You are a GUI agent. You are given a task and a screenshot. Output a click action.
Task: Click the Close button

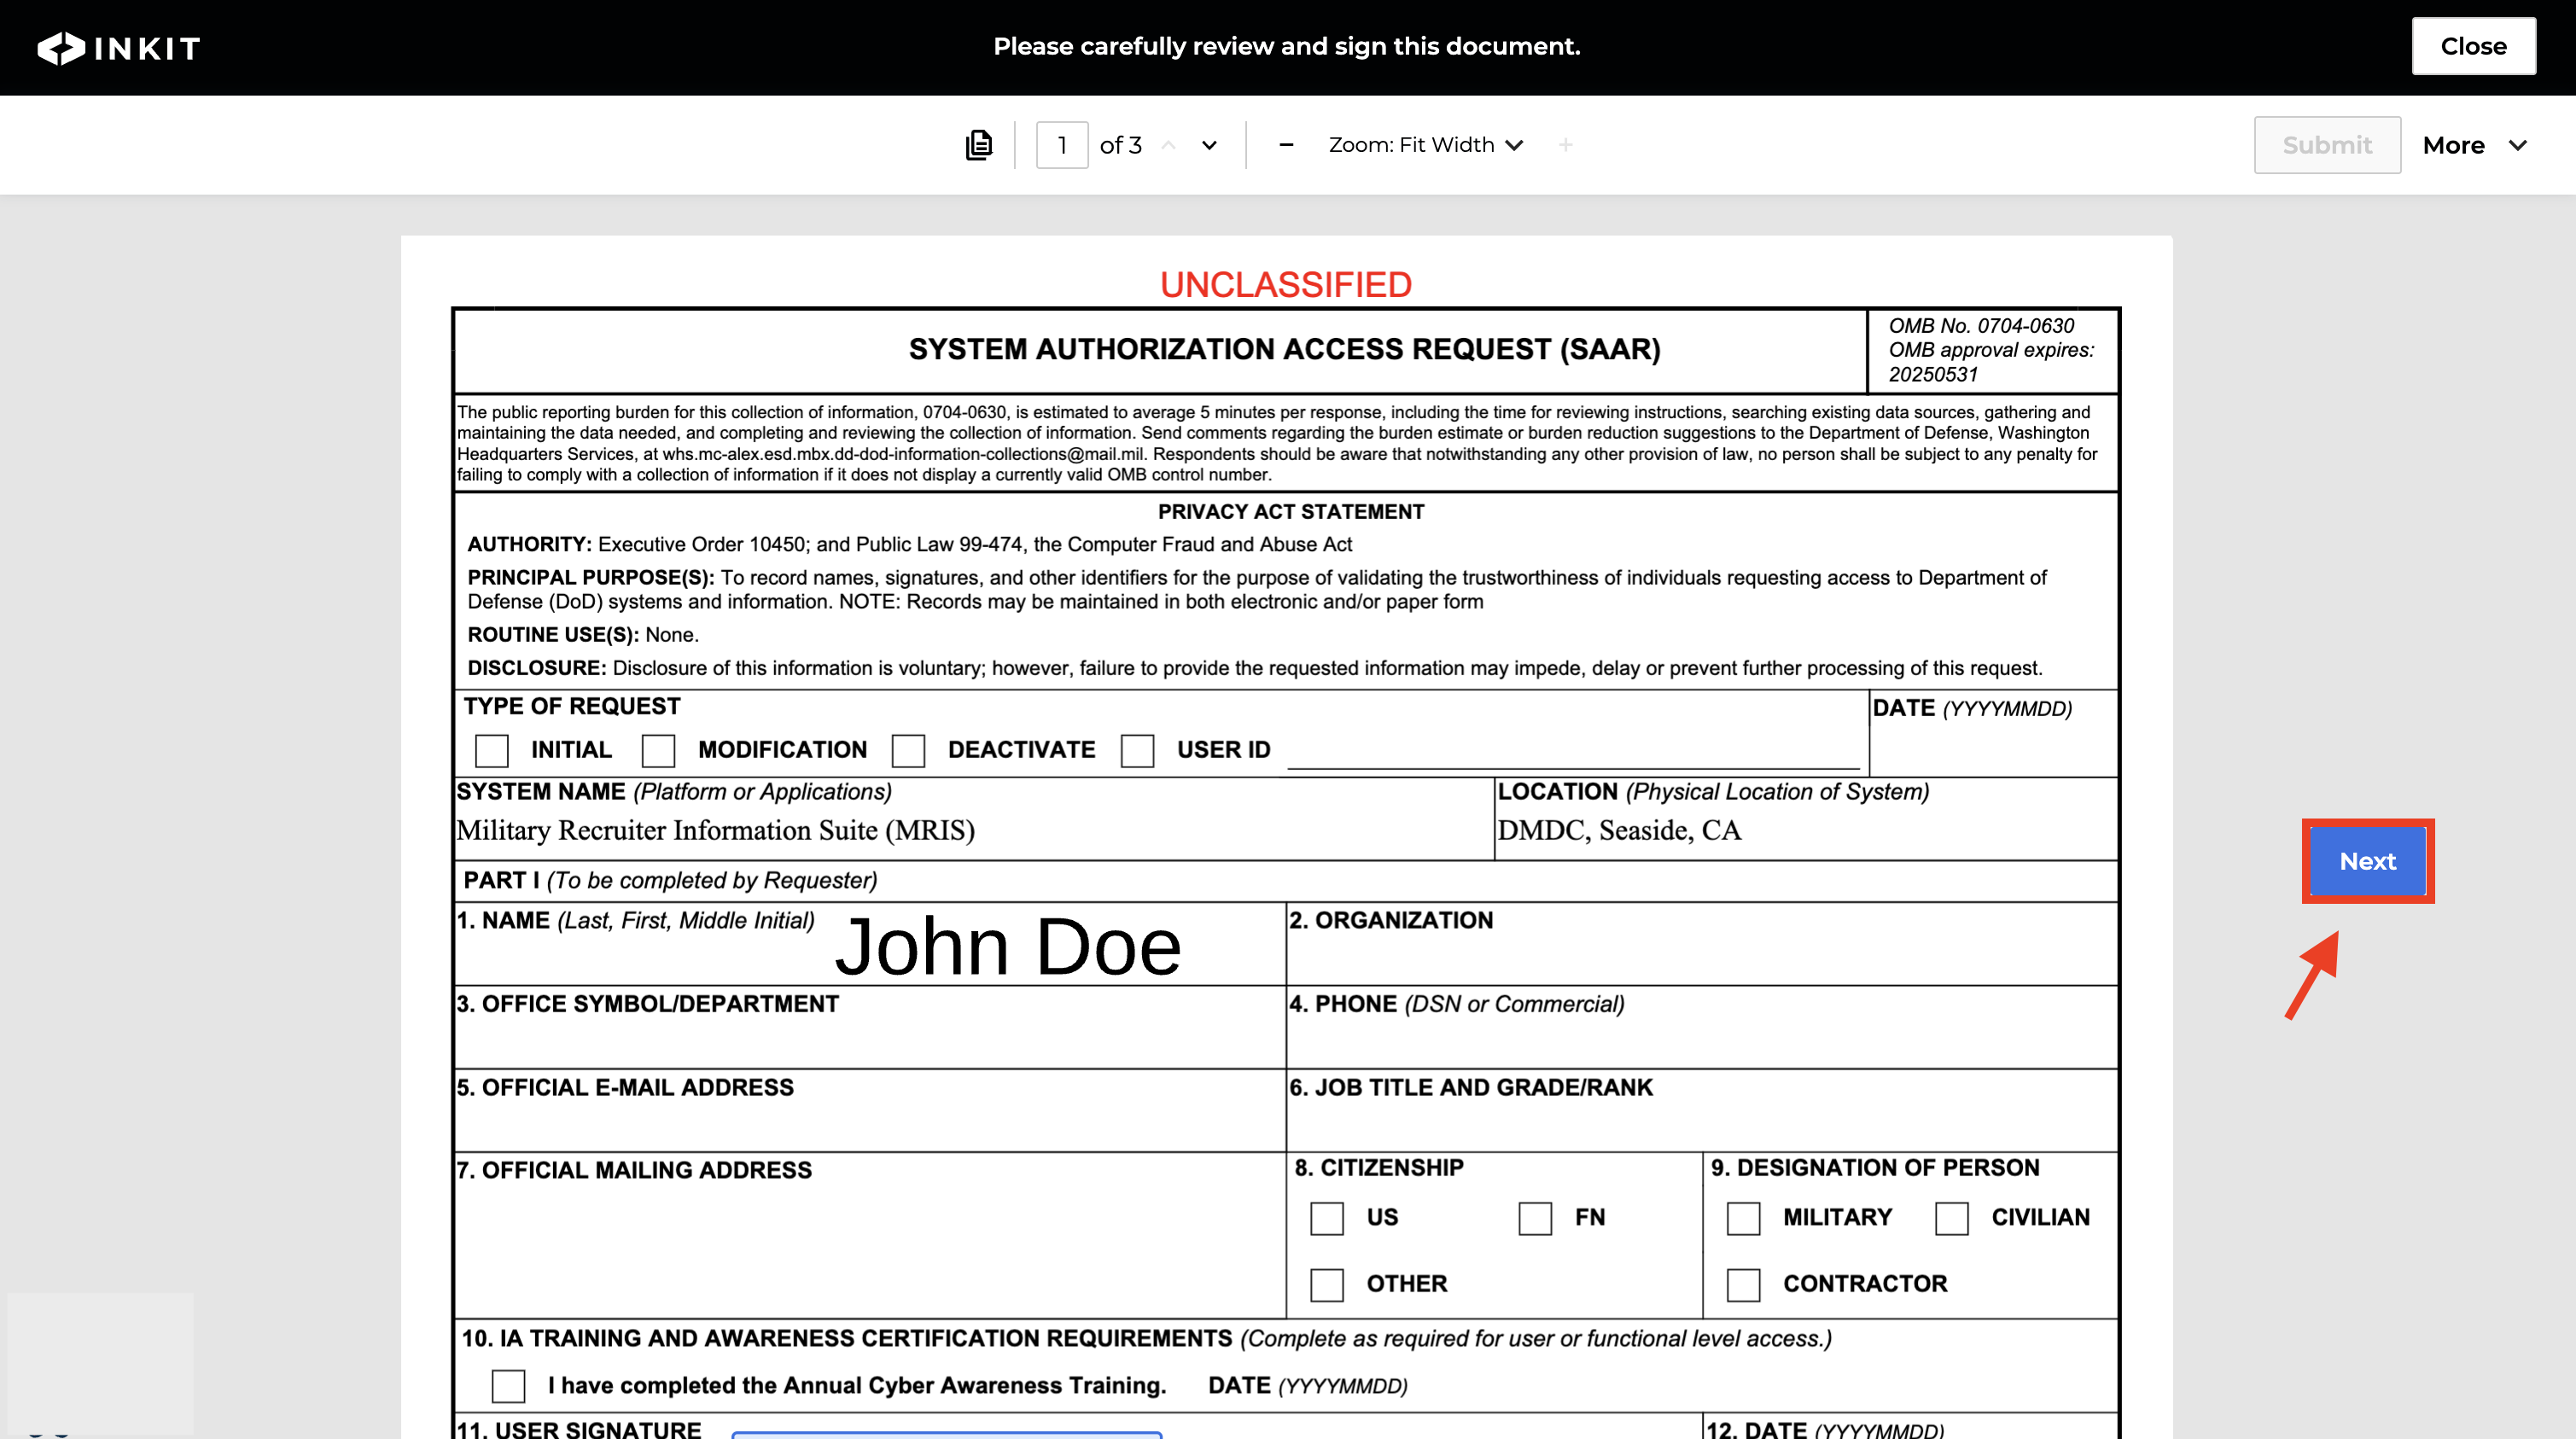(2472, 46)
